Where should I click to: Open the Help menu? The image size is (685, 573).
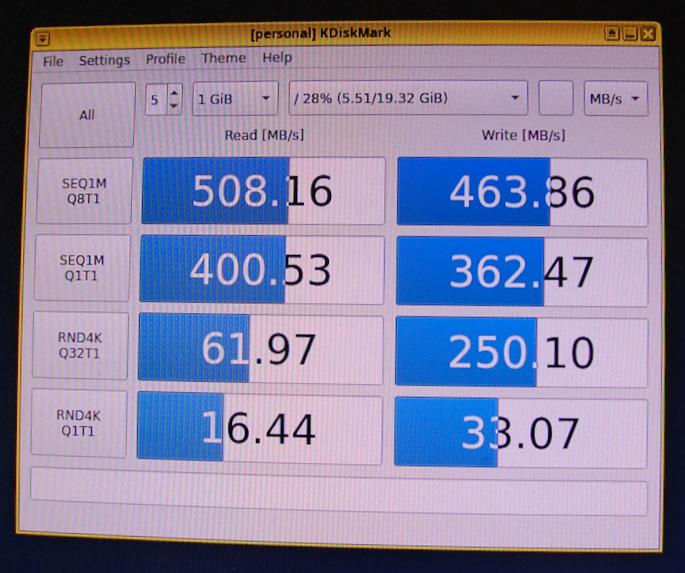[277, 57]
